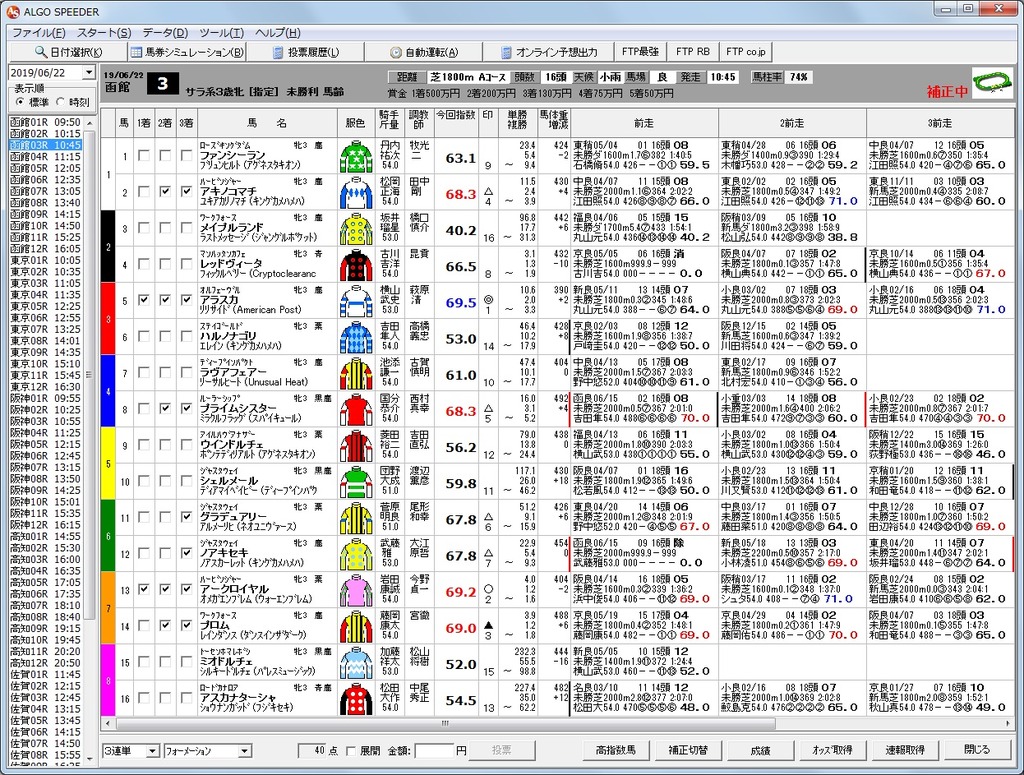Open the 3連単 bet type dropdown
This screenshot has width=1024, height=775.
coord(152,751)
